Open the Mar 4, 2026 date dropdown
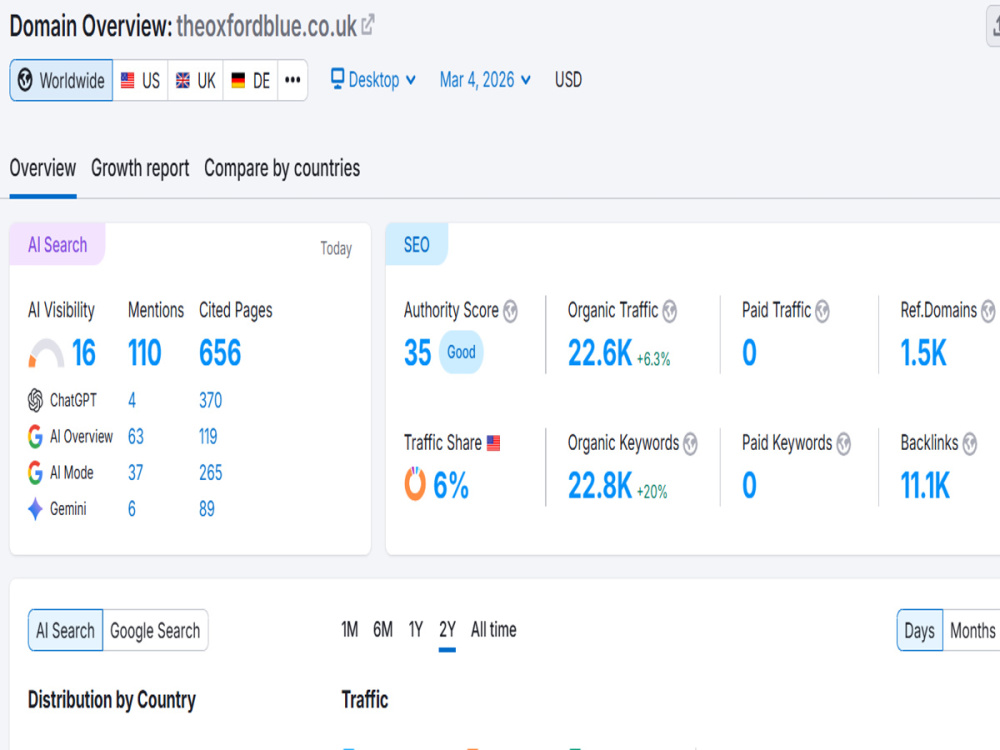Screen dimensions: 1000x750 coord(485,80)
